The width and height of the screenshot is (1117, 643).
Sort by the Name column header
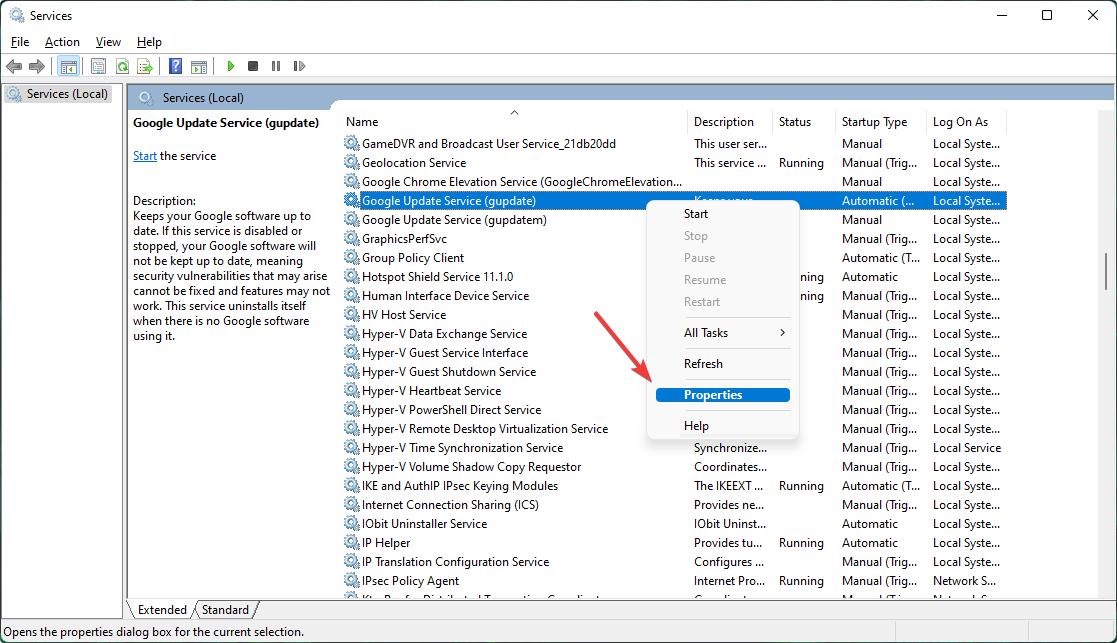[514, 122]
